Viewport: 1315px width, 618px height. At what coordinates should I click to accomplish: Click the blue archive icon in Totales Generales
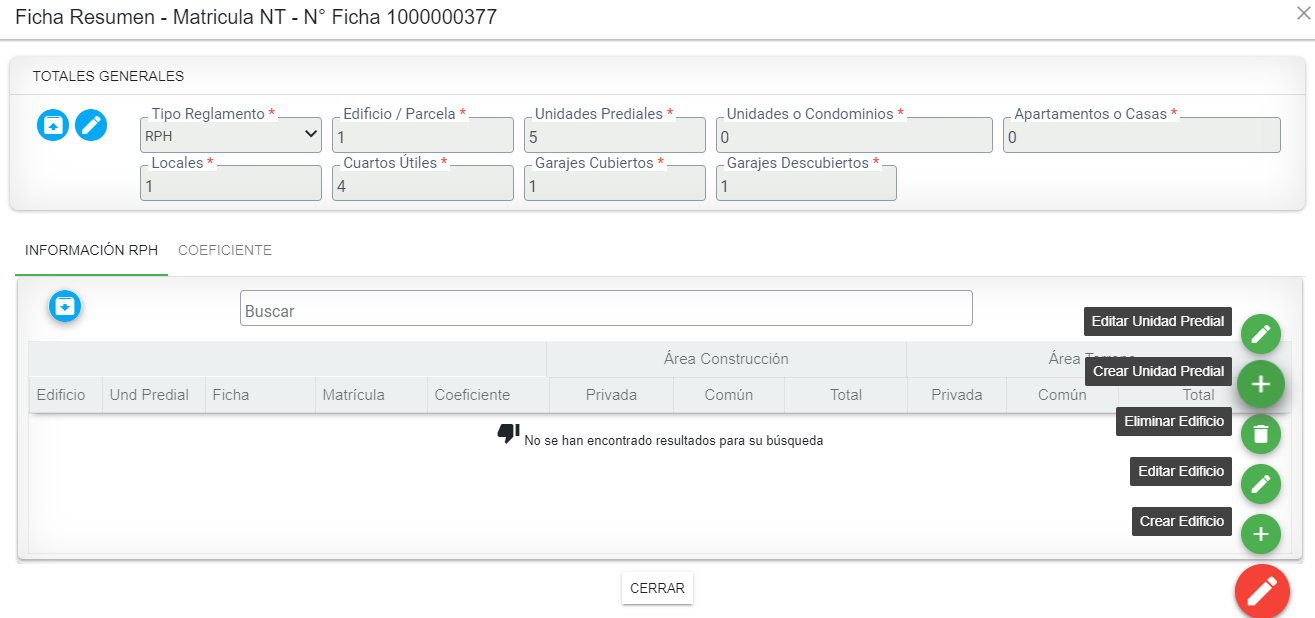[53, 125]
